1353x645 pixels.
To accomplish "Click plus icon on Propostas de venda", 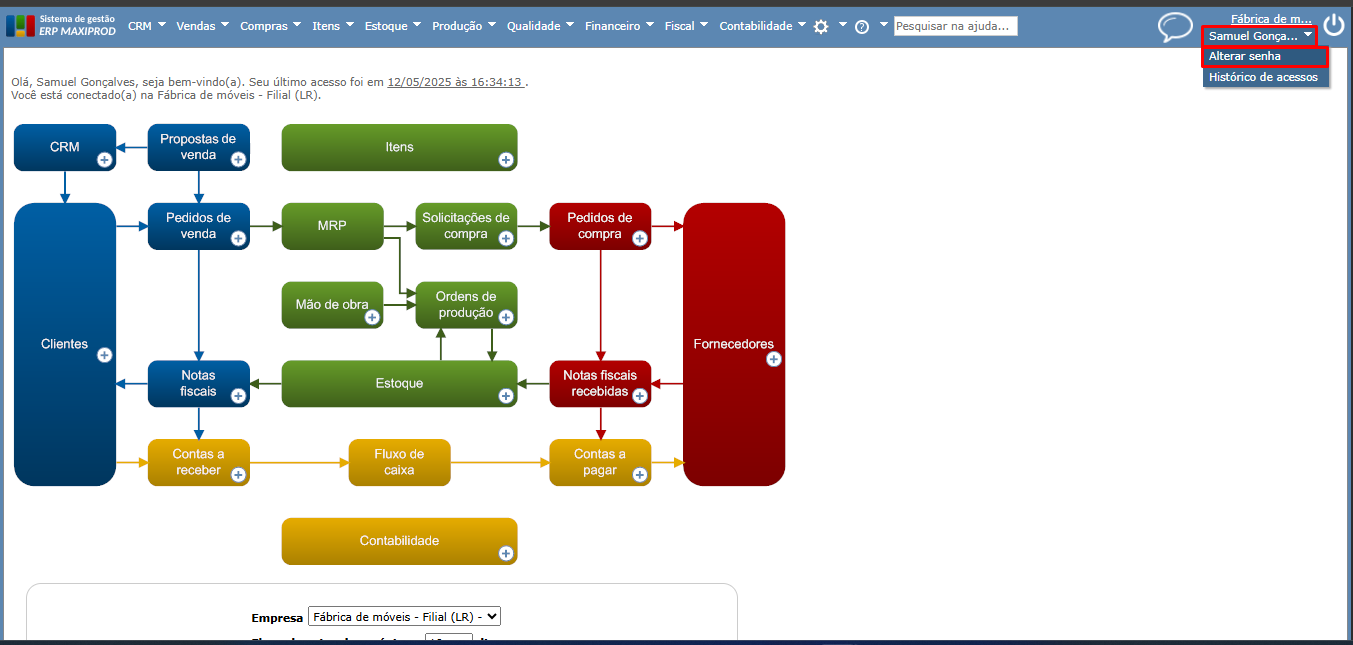I will tap(238, 159).
